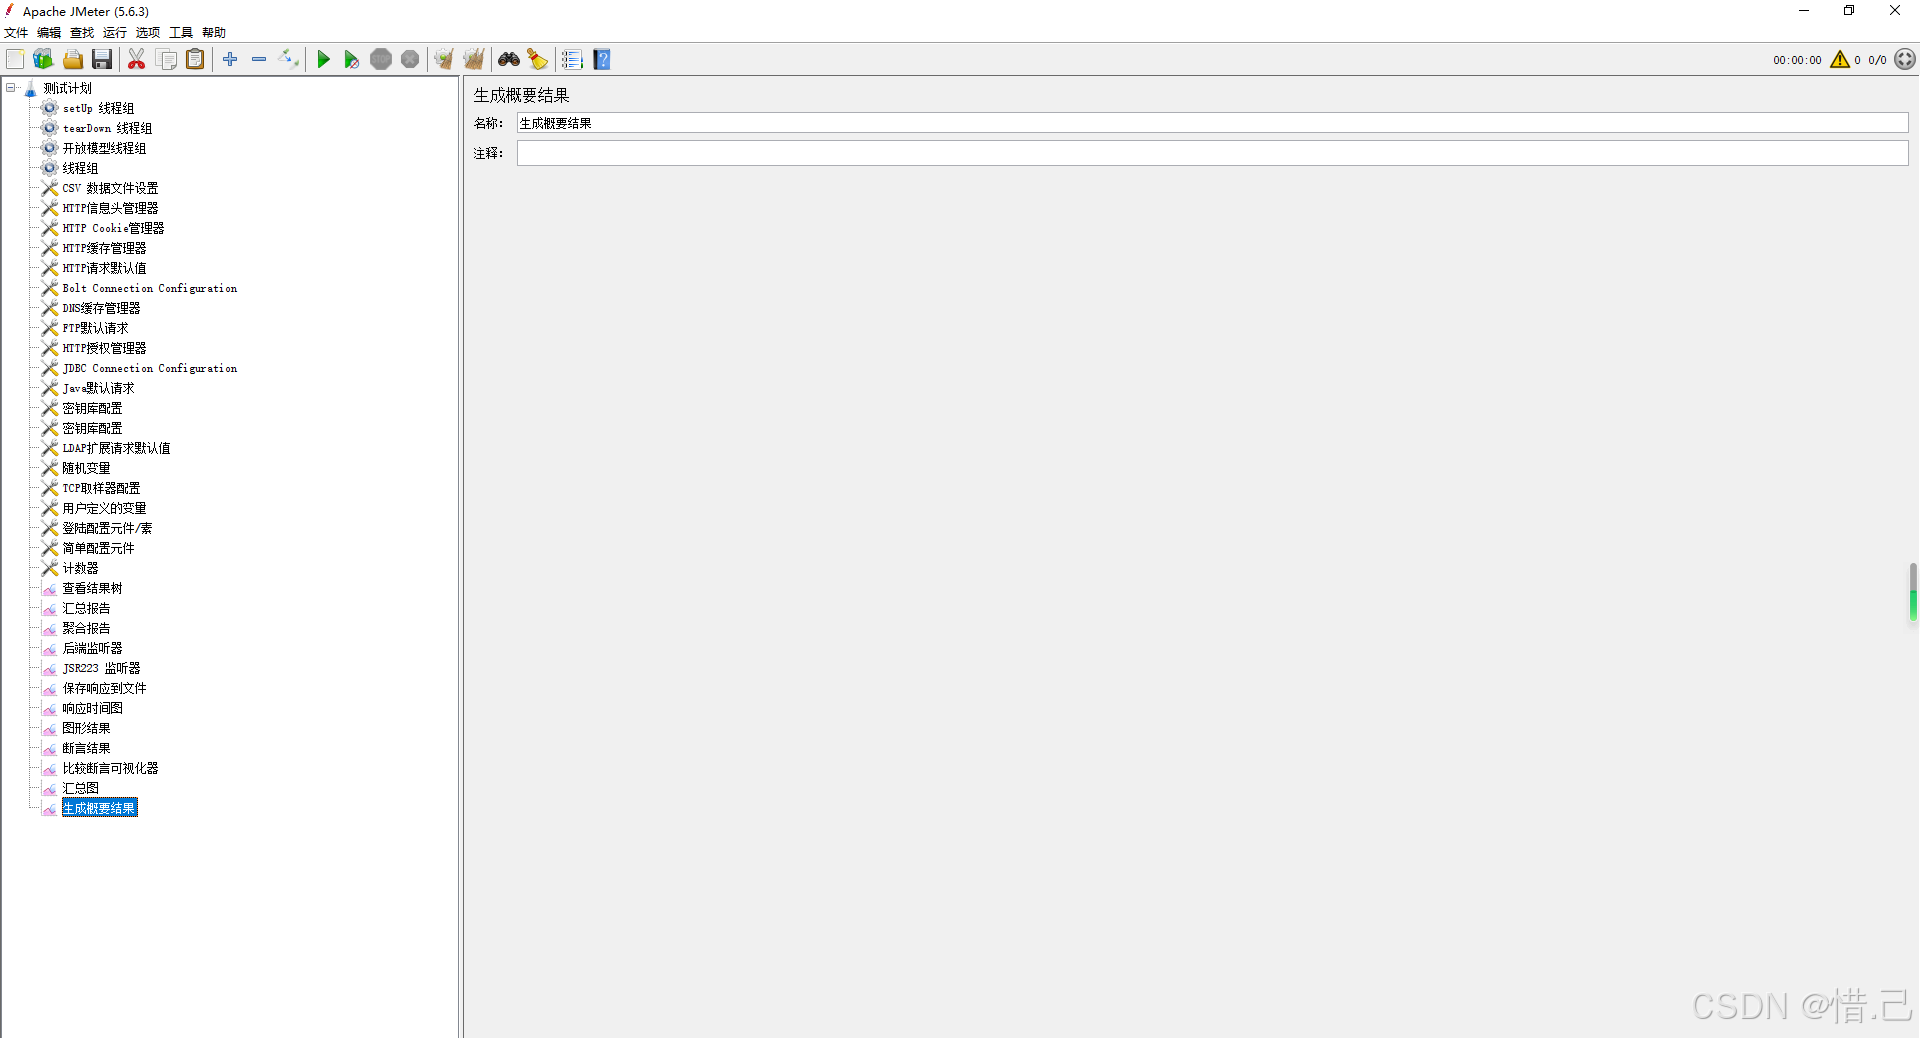Viewport: 1920px width, 1038px height.
Task: Select DNS缓存管理器 in tree
Action: click(101, 308)
